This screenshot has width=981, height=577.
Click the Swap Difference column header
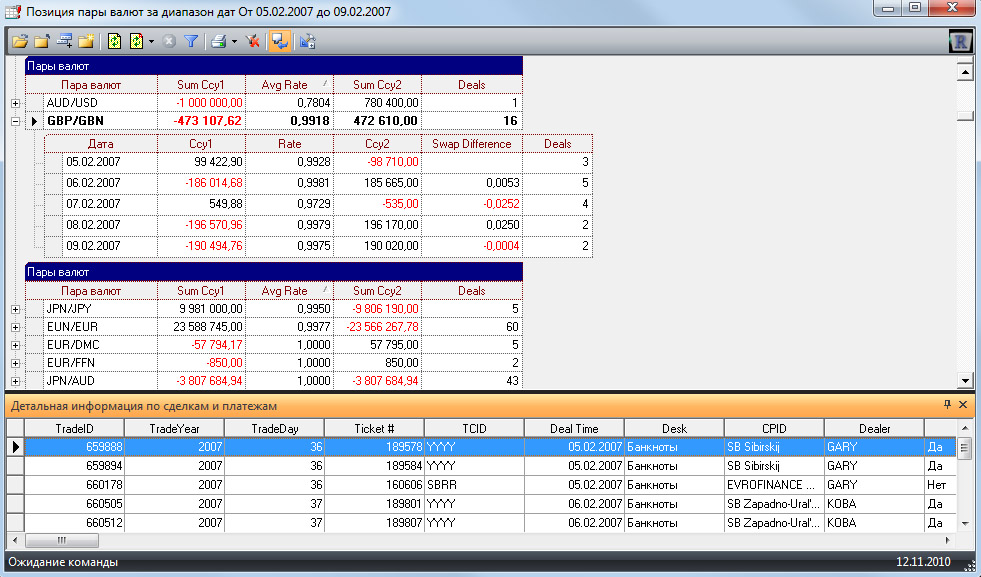pos(472,143)
